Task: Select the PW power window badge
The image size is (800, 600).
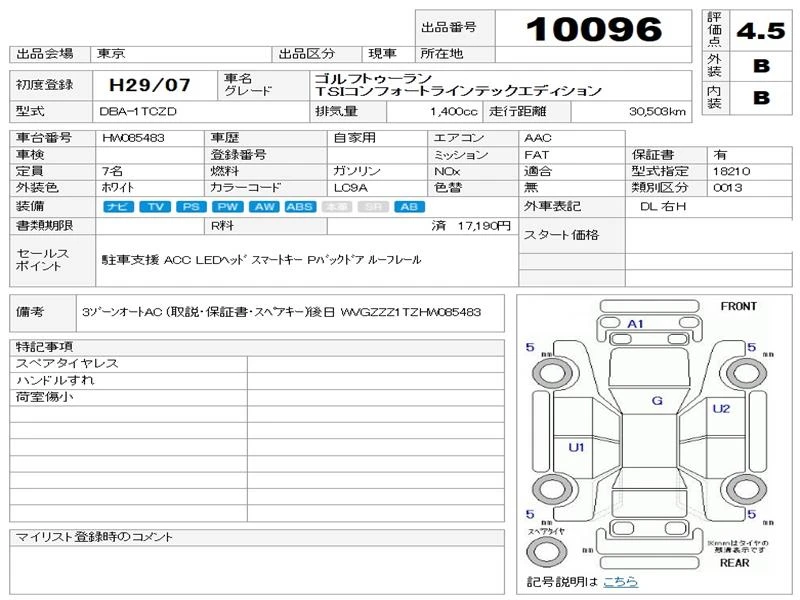Action: (x=228, y=207)
